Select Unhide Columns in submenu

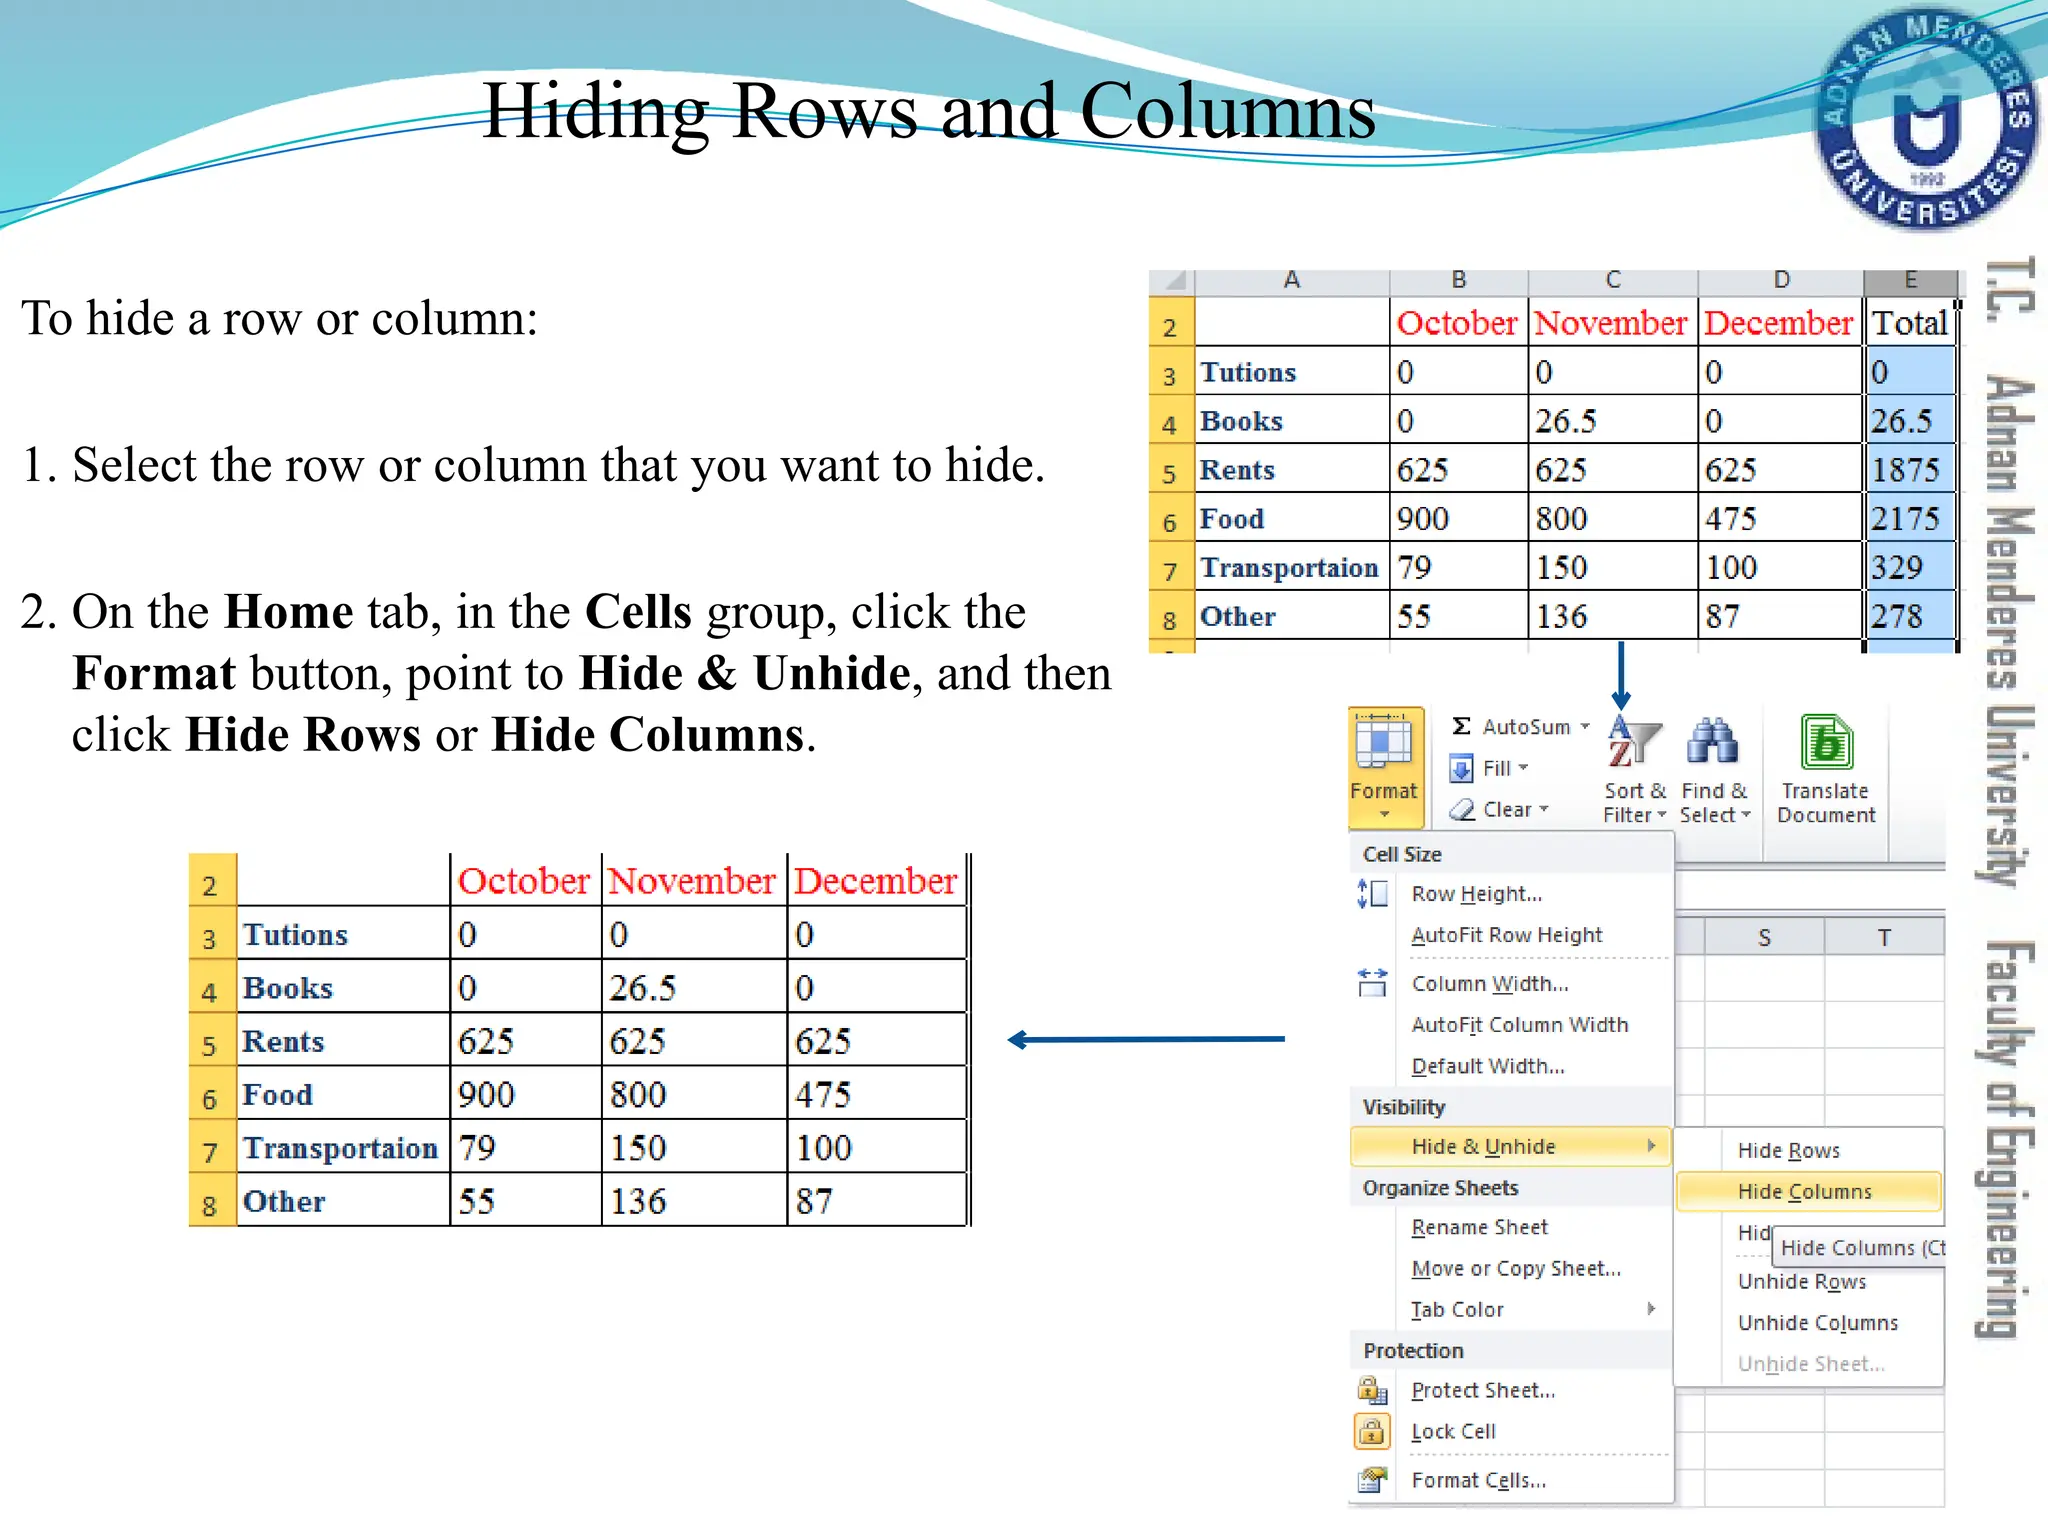point(1809,1323)
